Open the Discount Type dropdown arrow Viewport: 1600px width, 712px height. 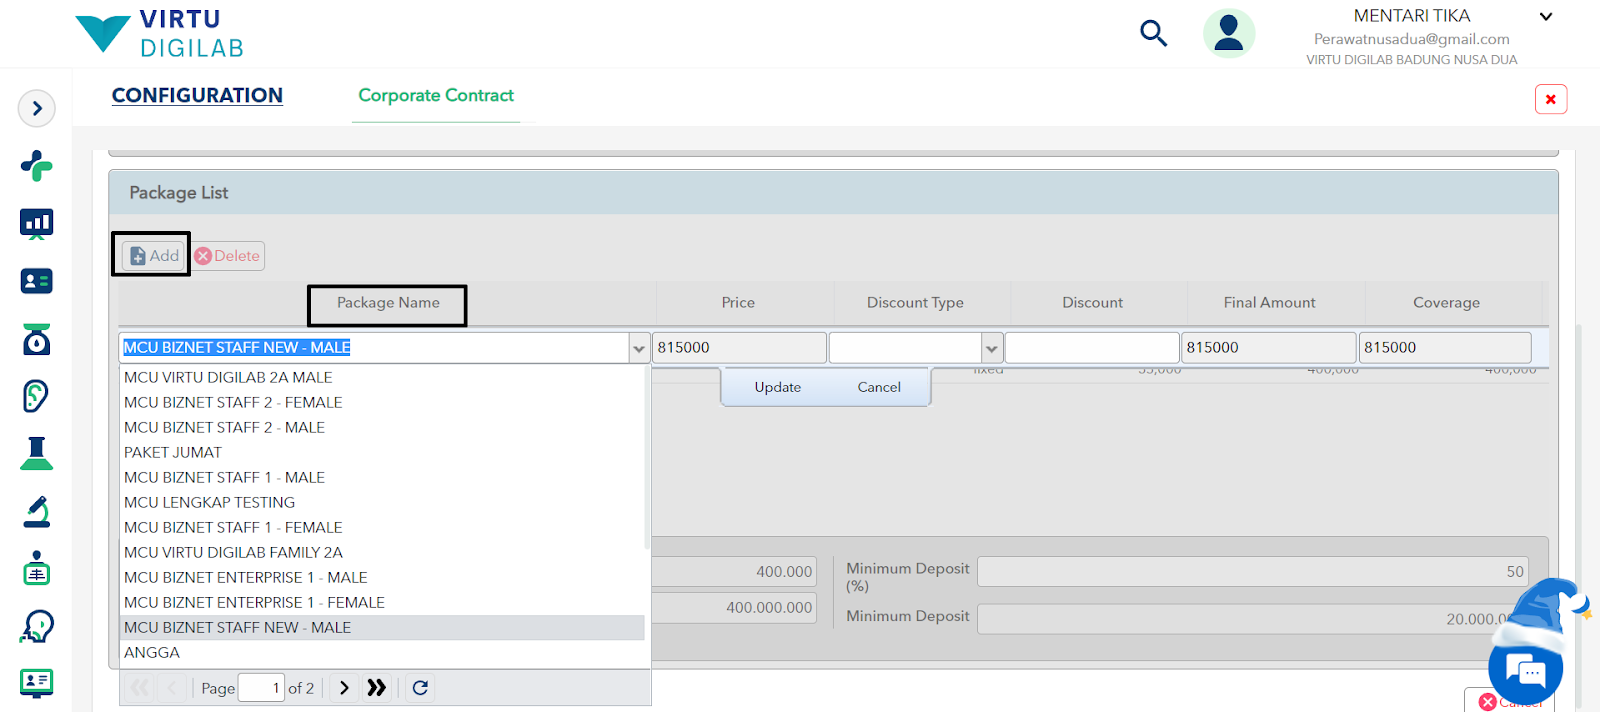992,348
